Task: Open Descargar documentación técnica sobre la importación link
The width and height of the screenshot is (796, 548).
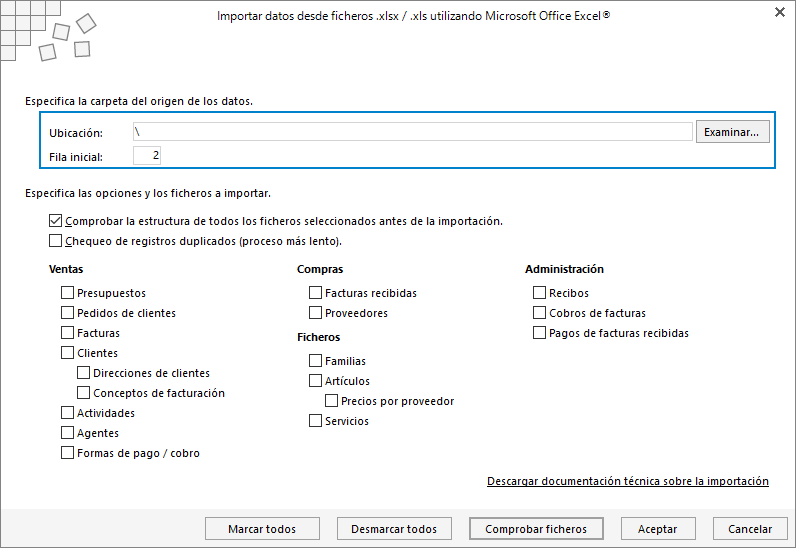Action: tap(627, 481)
